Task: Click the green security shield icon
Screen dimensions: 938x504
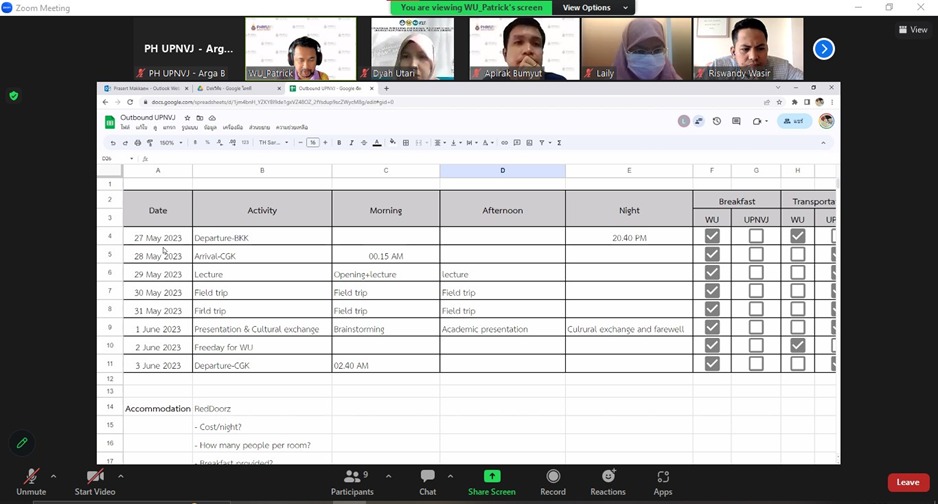Action: click(x=14, y=96)
